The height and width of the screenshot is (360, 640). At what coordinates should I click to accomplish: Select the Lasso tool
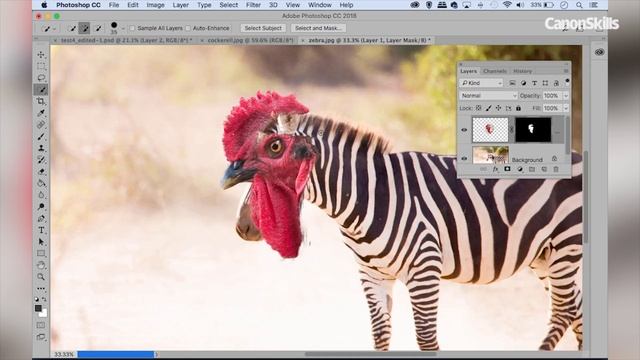[x=41, y=78]
